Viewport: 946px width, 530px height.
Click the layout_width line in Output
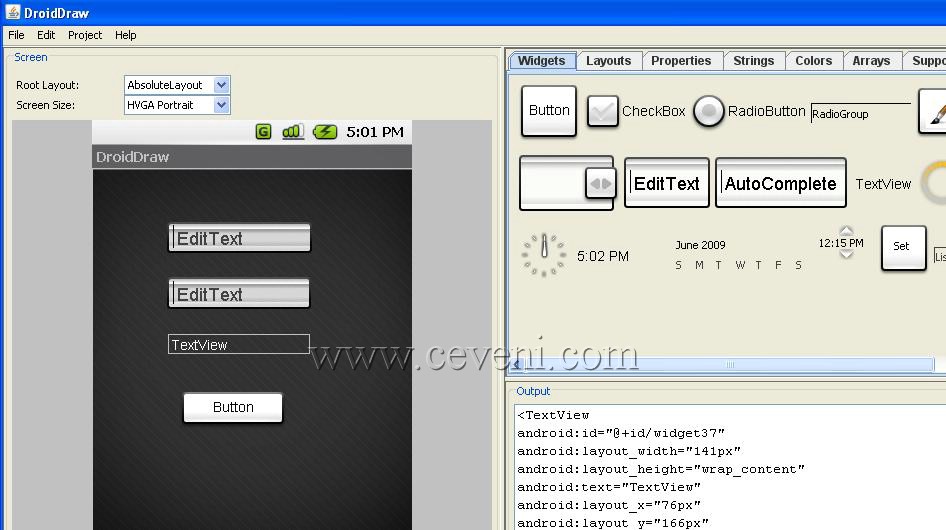coord(629,451)
